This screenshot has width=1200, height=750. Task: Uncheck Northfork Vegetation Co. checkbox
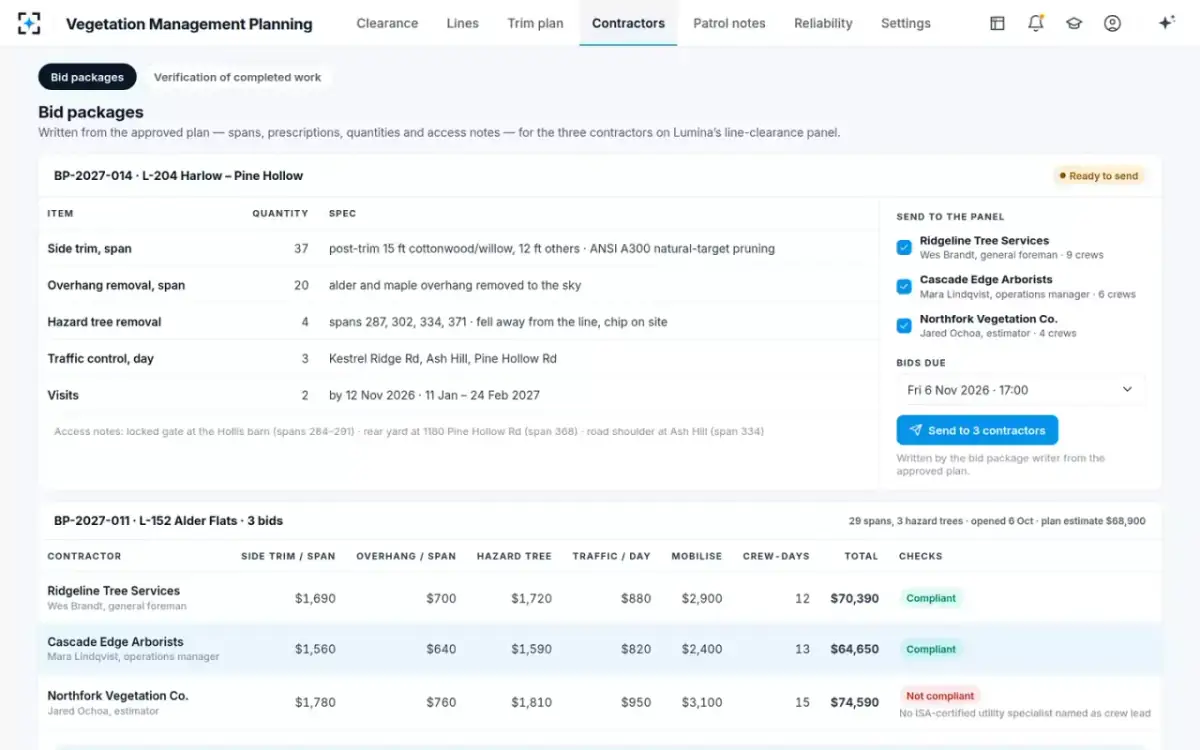[x=904, y=325]
